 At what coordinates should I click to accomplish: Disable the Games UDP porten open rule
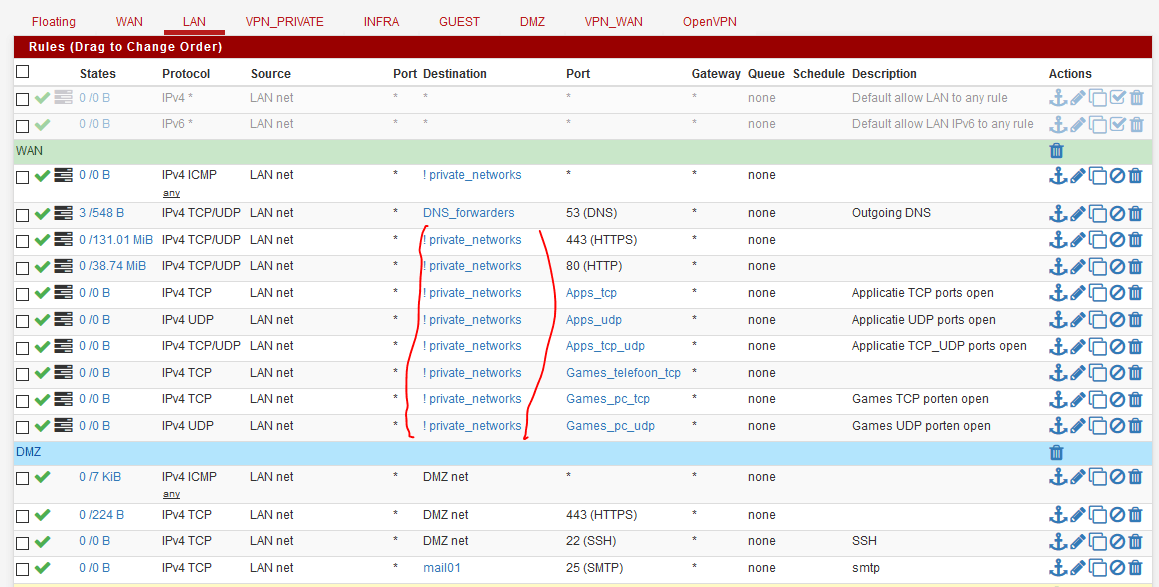pyautogui.click(x=1117, y=427)
